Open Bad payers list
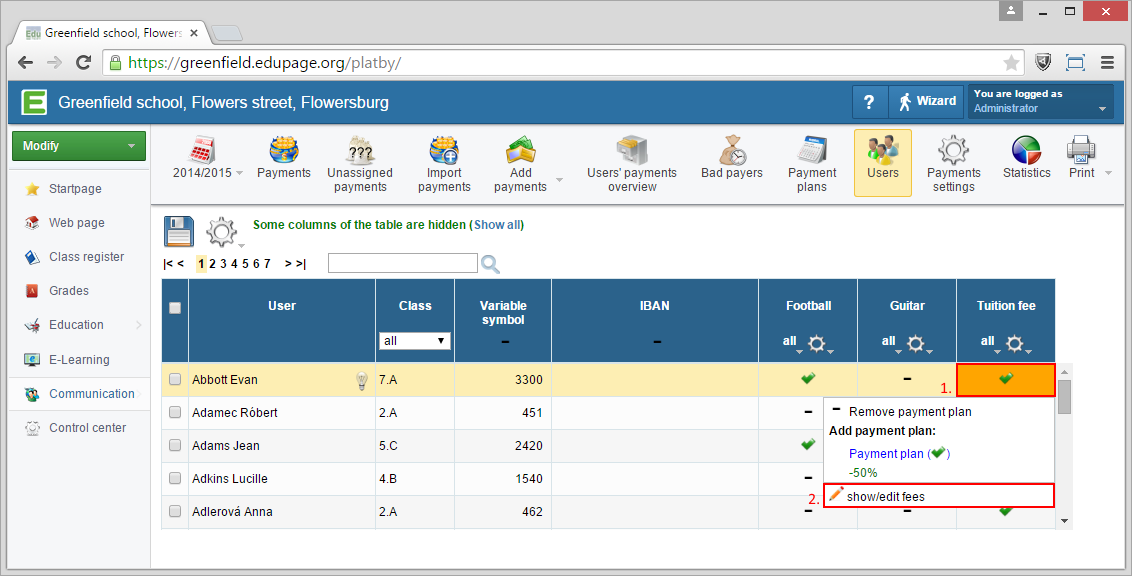 pos(731,158)
